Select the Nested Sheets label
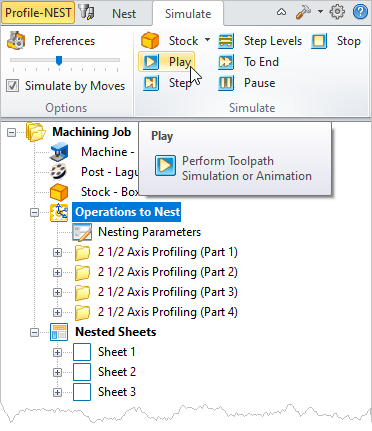Image resolution: width=372 pixels, height=431 pixels. click(116, 332)
